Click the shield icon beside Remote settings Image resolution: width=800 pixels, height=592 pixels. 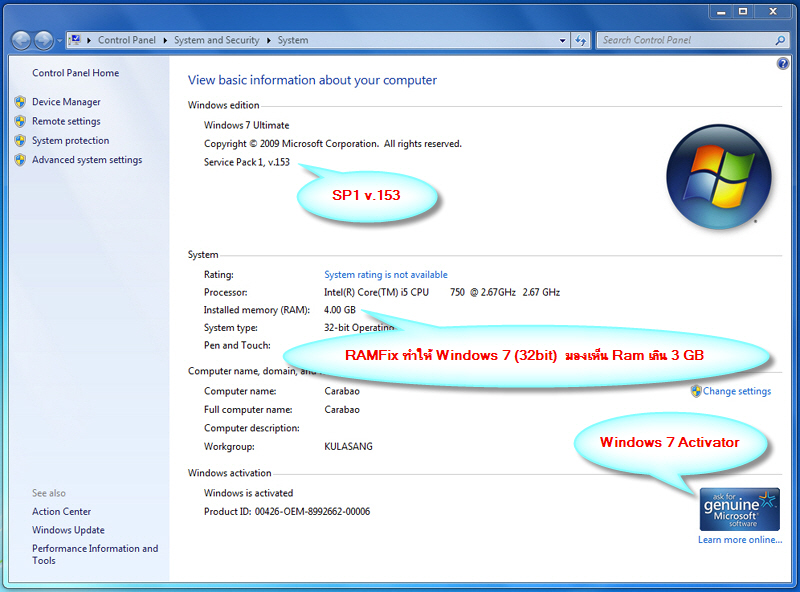point(20,121)
